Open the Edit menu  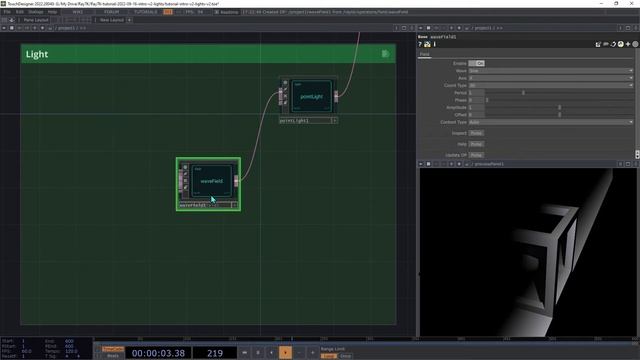[x=20, y=12]
